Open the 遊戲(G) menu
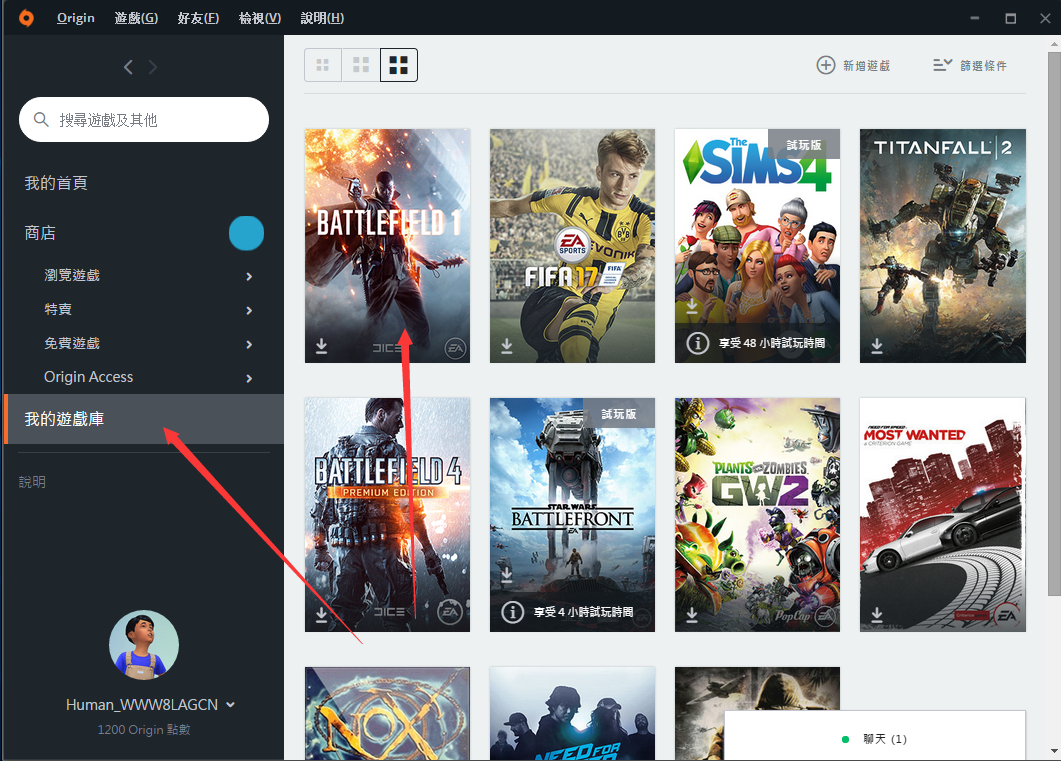The image size is (1061, 761). (136, 18)
